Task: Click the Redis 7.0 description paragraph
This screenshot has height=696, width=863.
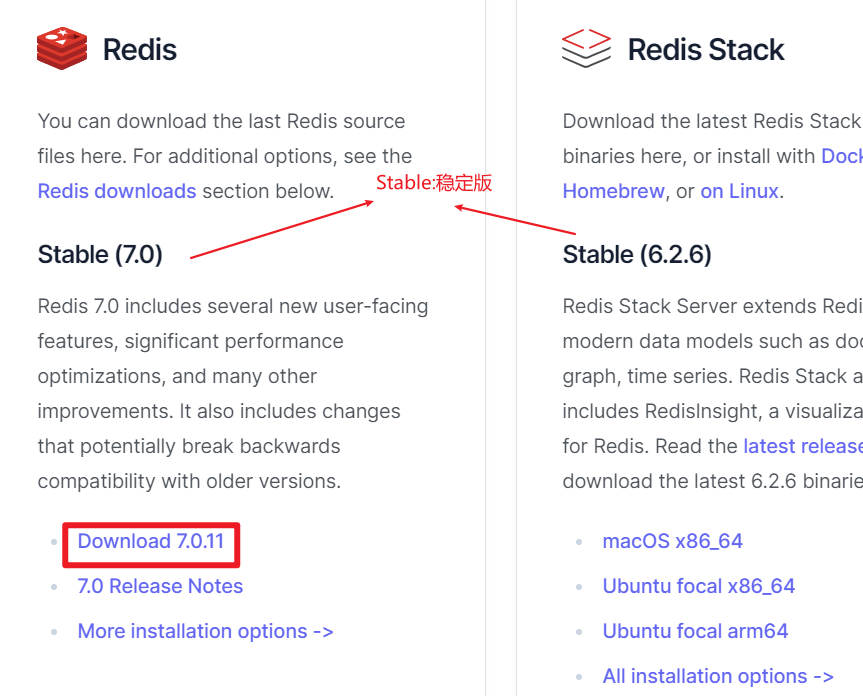Action: click(x=233, y=394)
